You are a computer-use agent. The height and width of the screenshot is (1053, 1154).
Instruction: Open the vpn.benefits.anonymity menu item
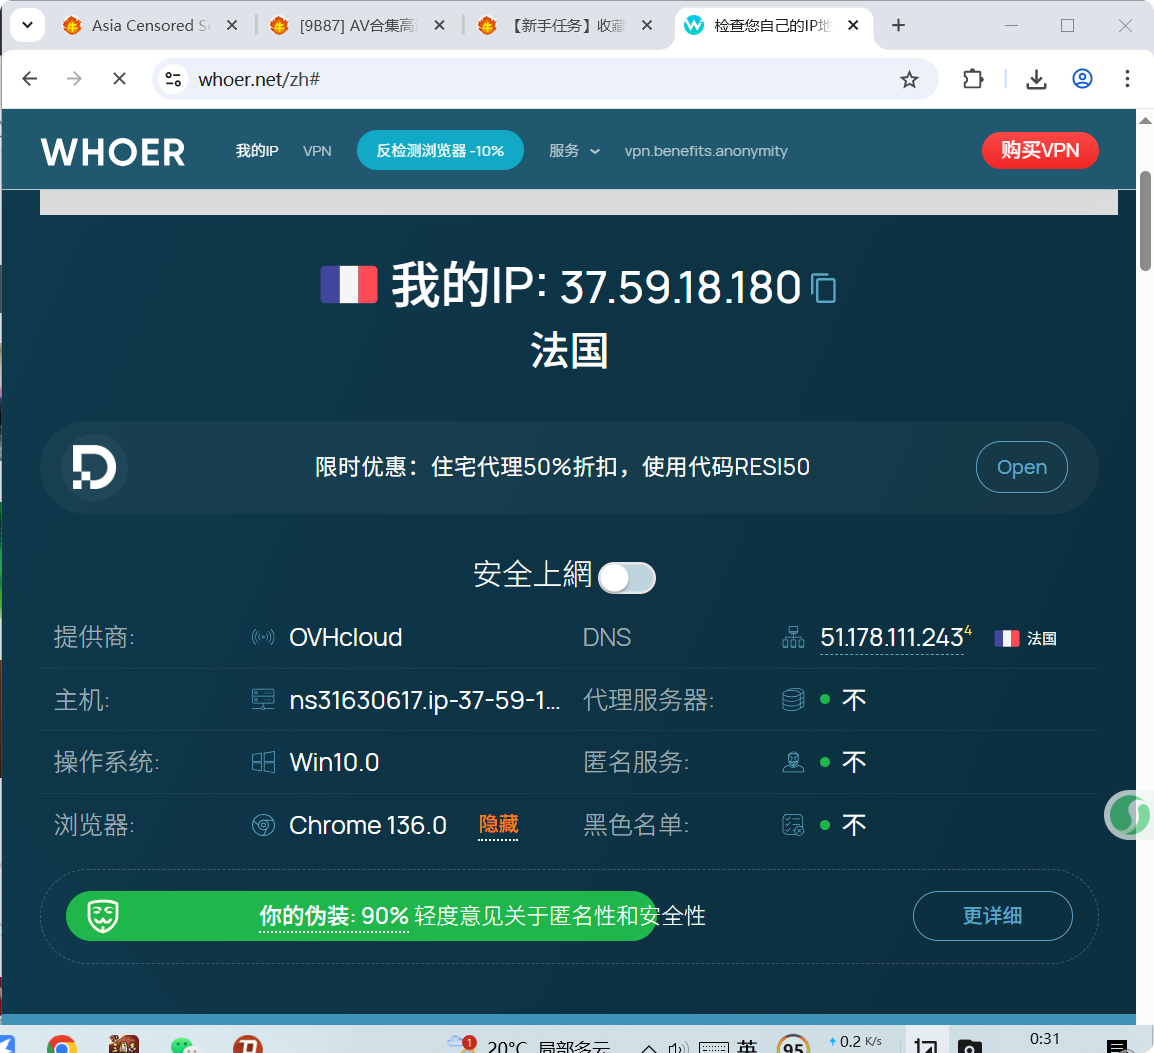click(x=706, y=151)
